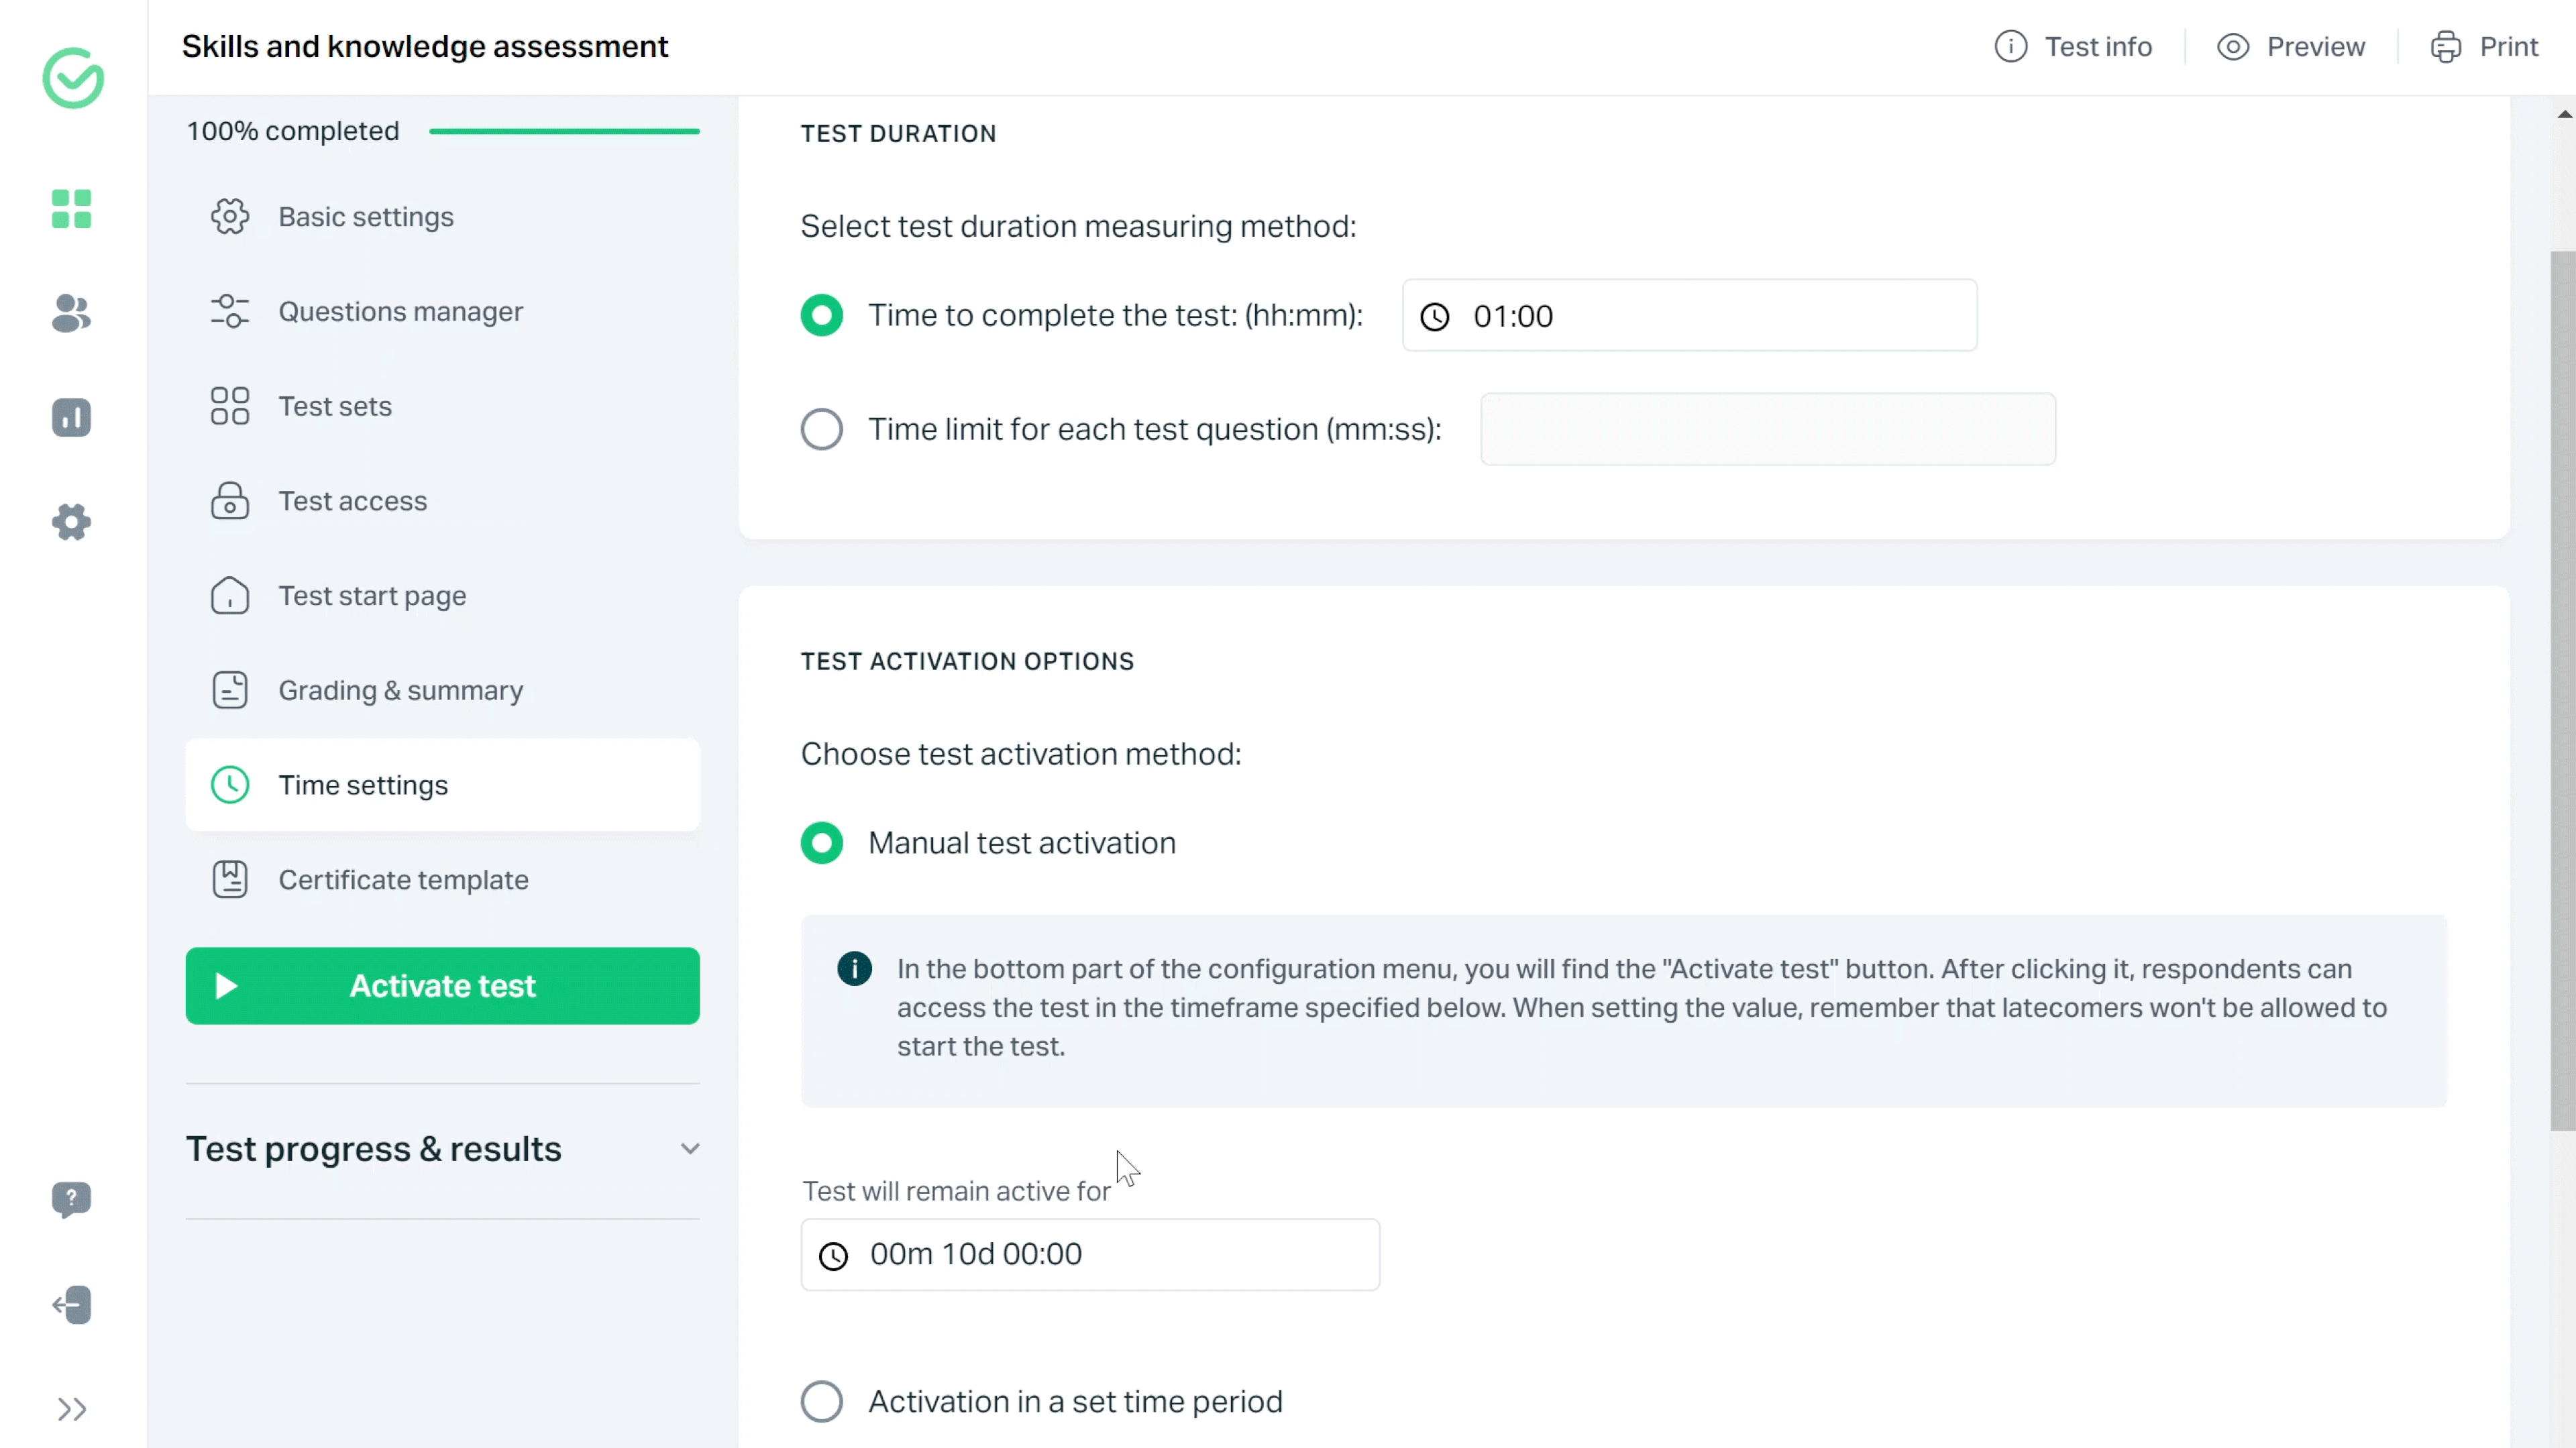Open the results chart icon in sidebar
2576x1448 pixels.
71,417
